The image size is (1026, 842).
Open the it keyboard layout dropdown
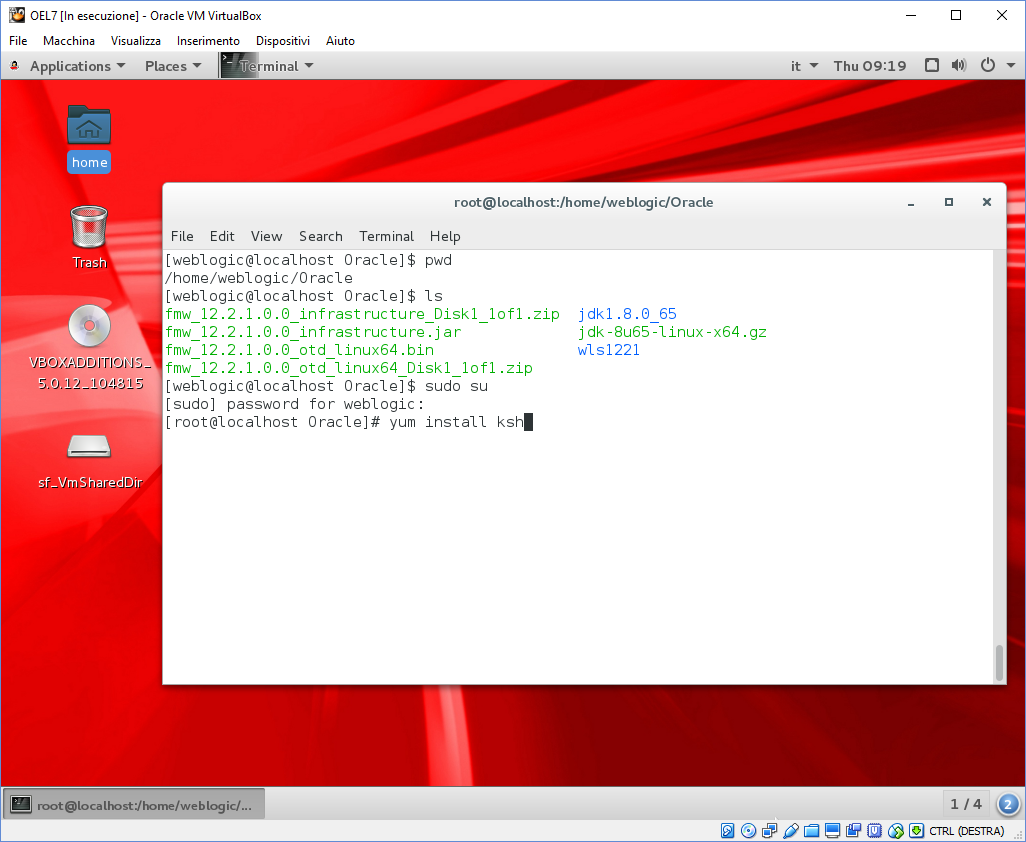tap(804, 64)
